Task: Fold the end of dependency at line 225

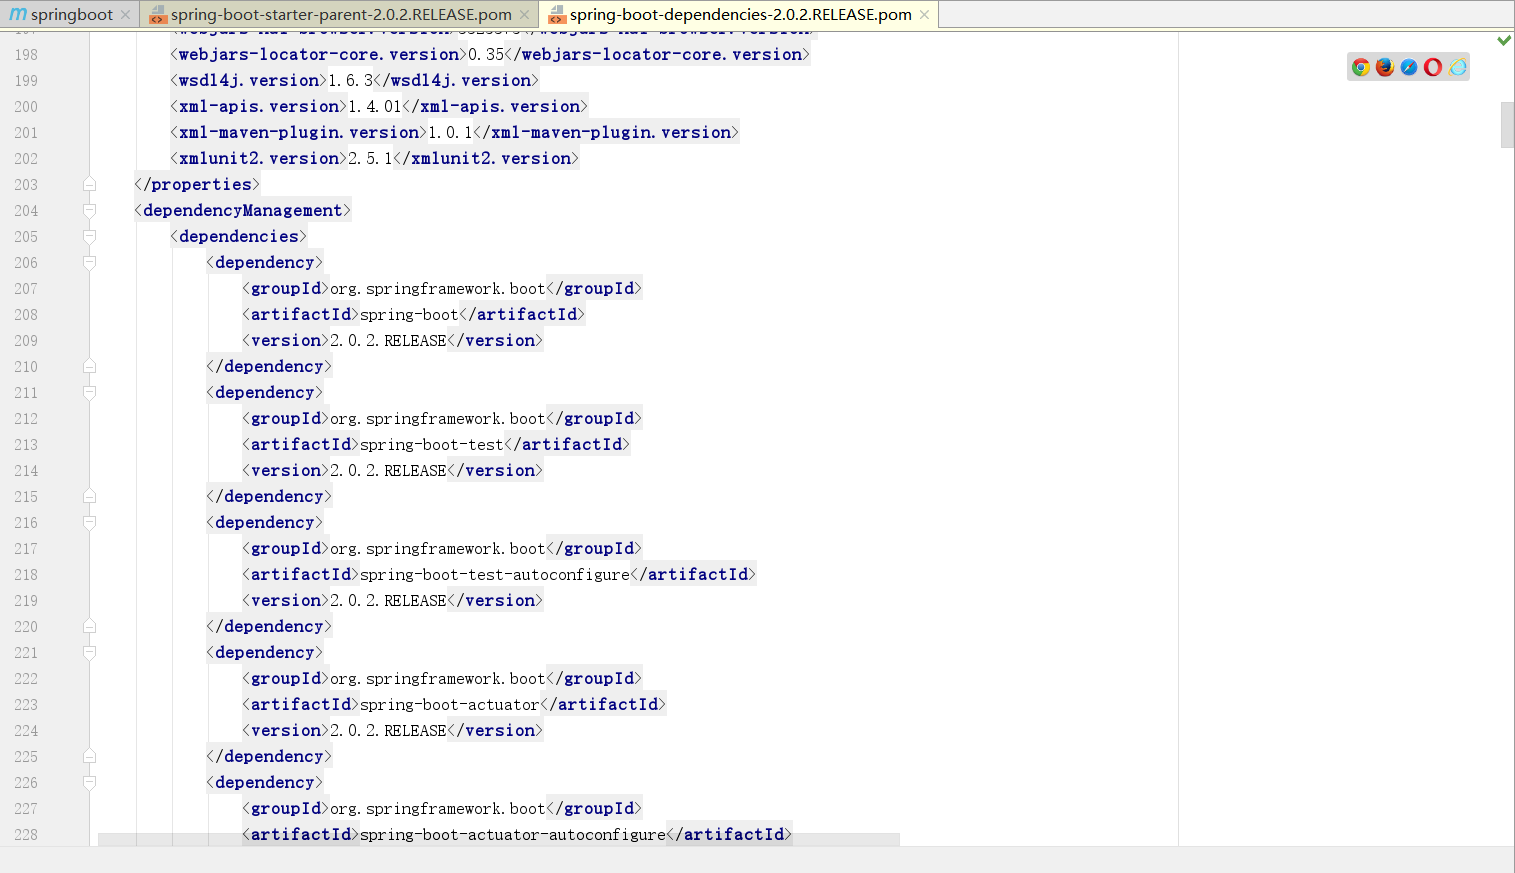Action: point(89,756)
